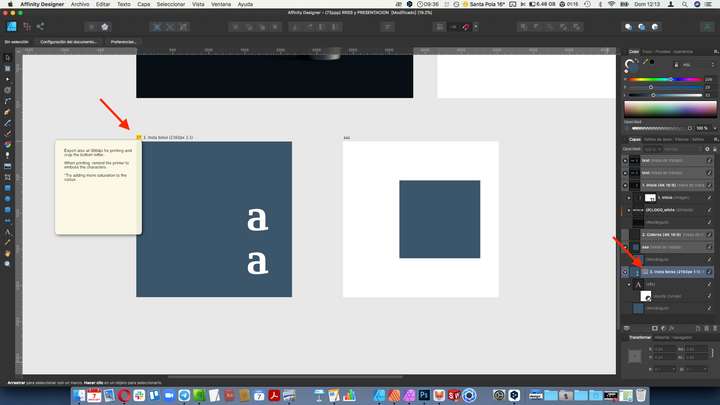Select the Artistic Text tool
Viewport: 720px width, 405px height.
[7, 231]
